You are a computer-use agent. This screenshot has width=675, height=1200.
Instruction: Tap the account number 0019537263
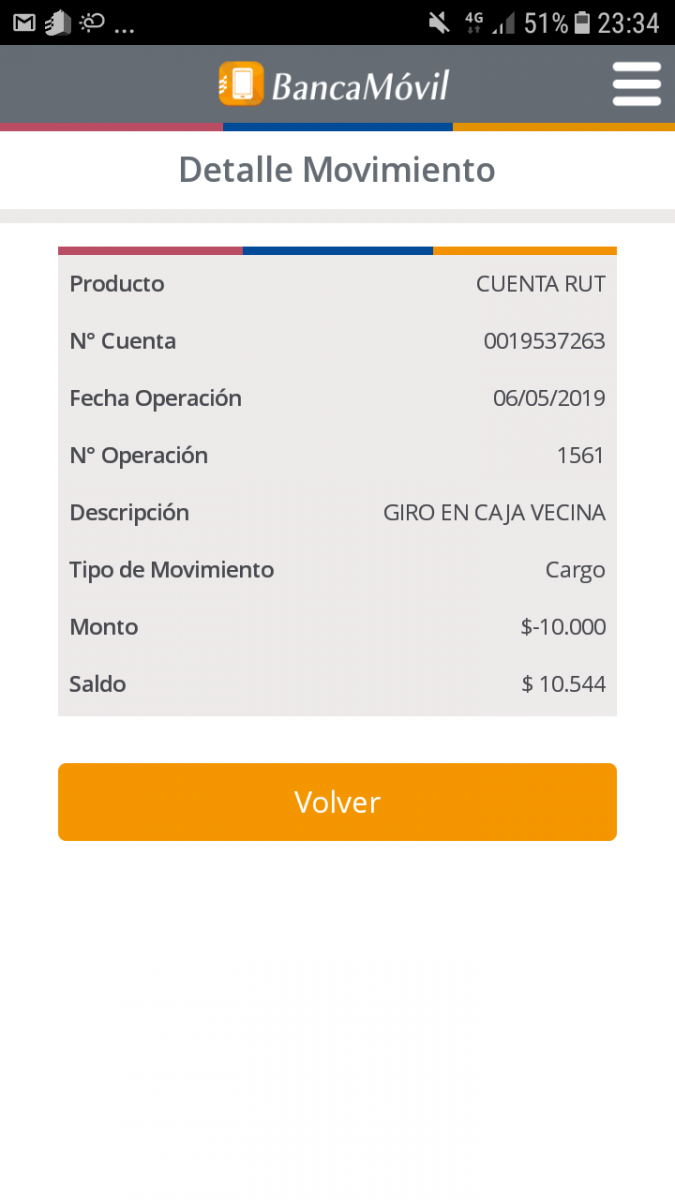pyautogui.click(x=544, y=341)
